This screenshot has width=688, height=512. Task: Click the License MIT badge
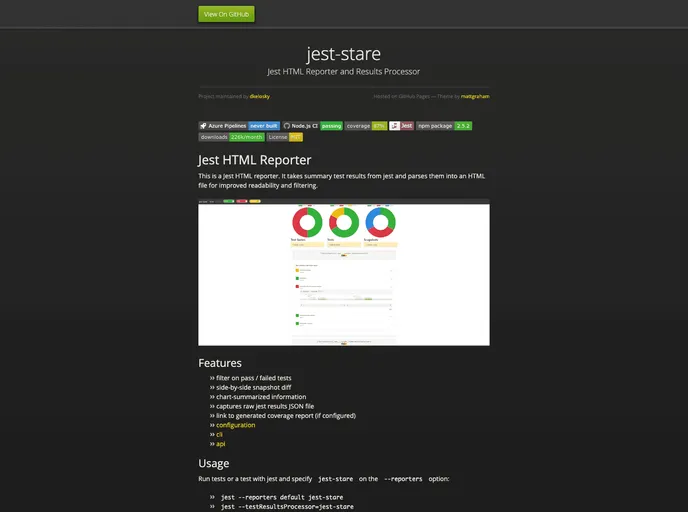pos(285,137)
